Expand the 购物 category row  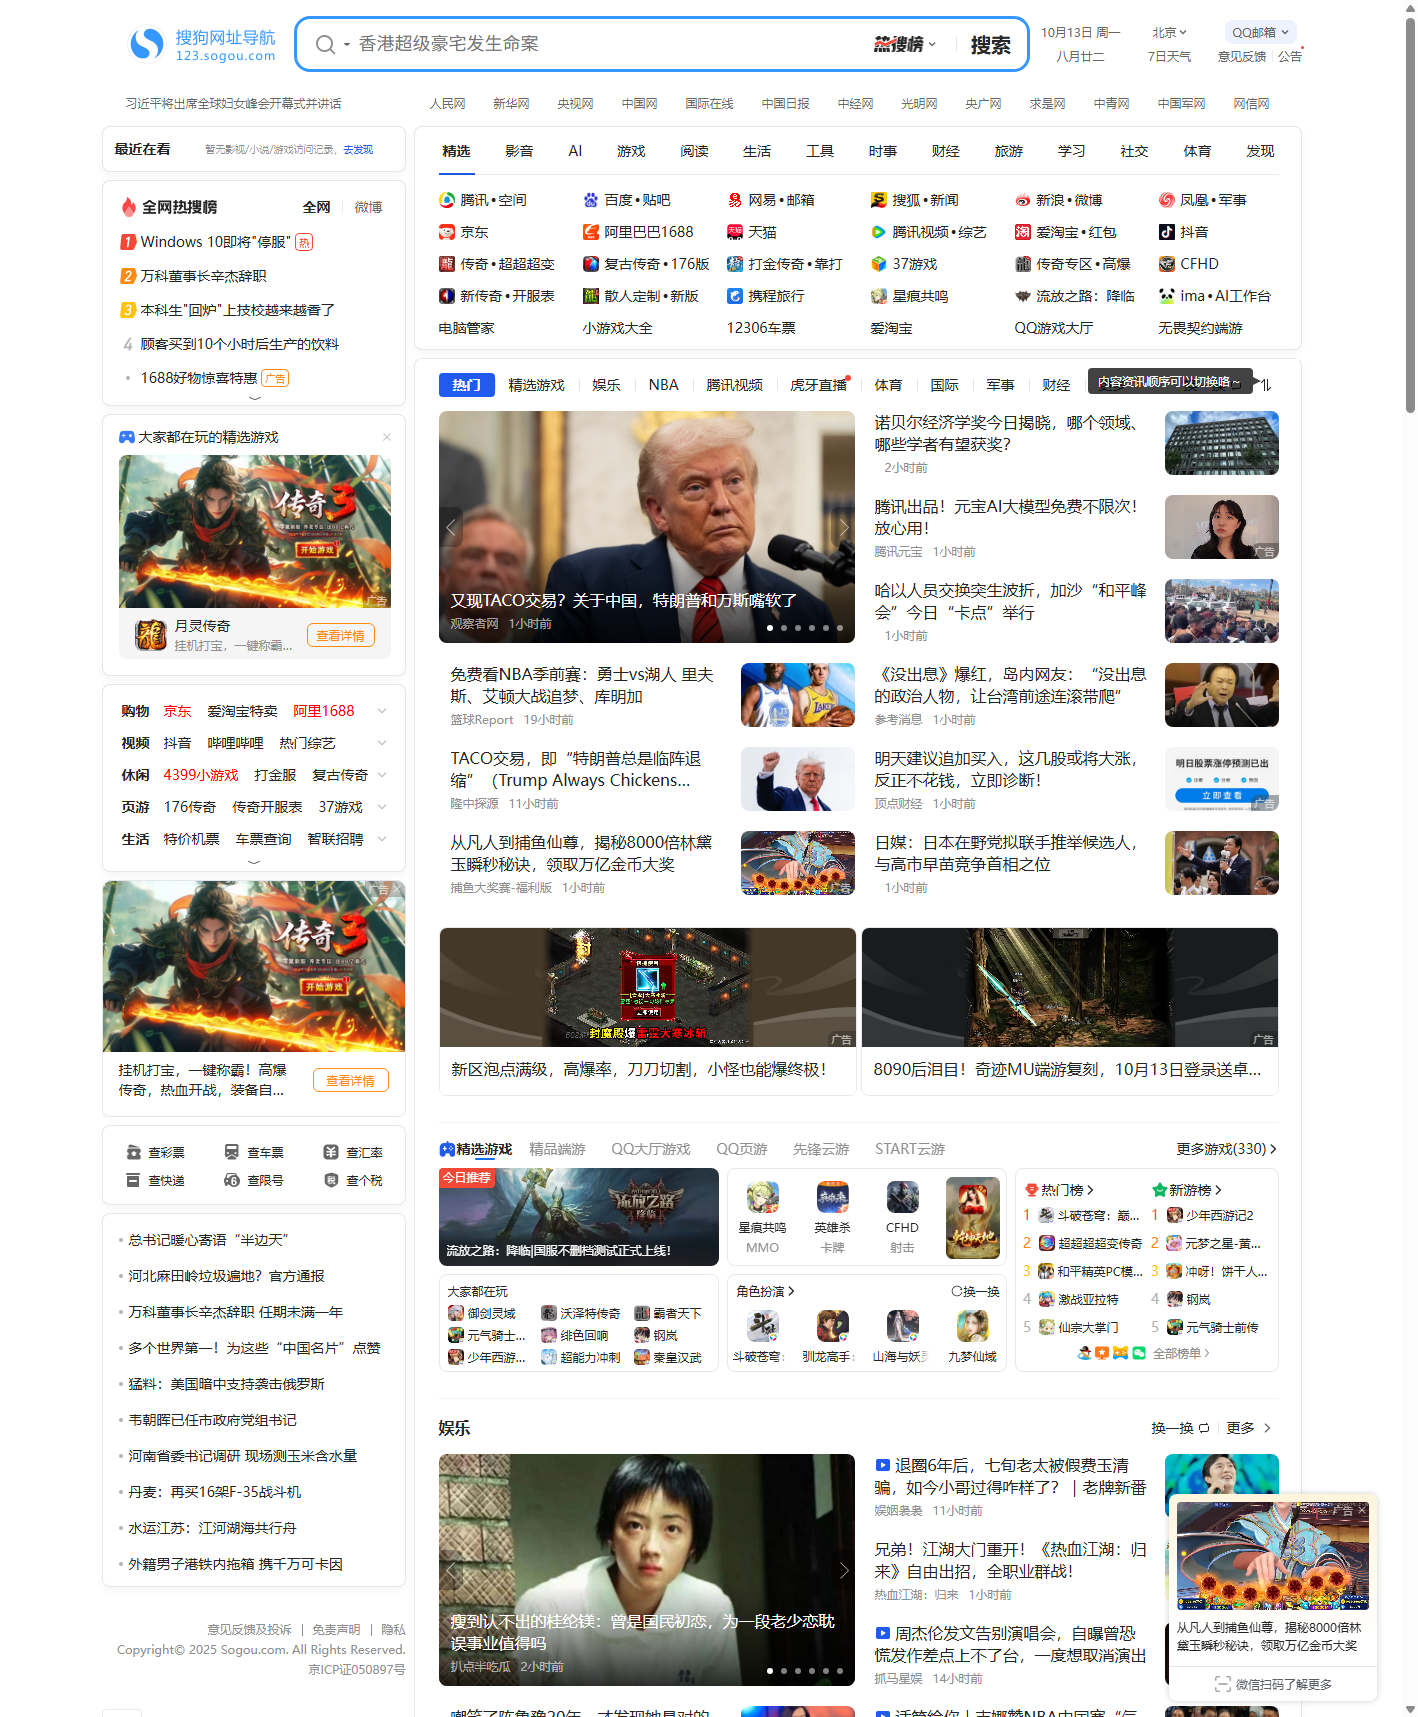pyautogui.click(x=382, y=711)
